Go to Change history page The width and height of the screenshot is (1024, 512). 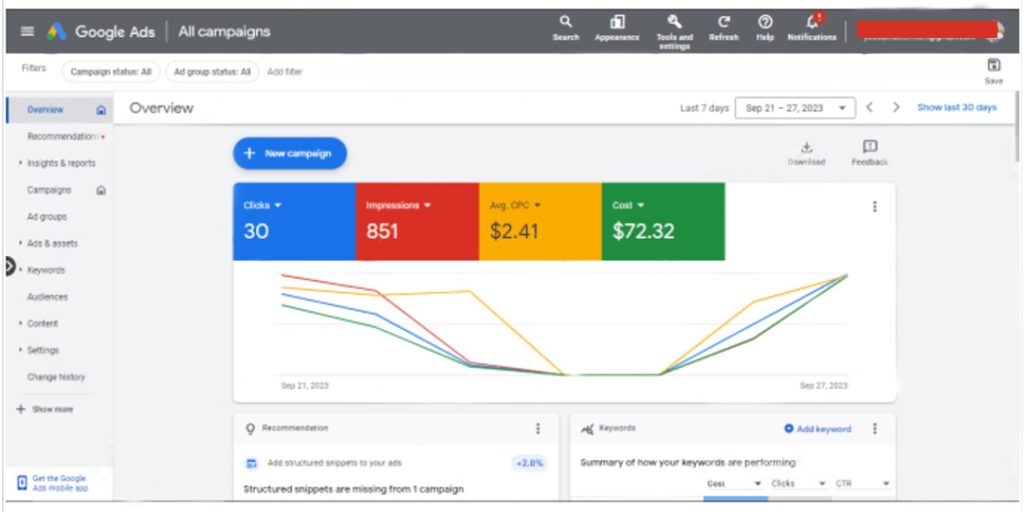(x=56, y=377)
